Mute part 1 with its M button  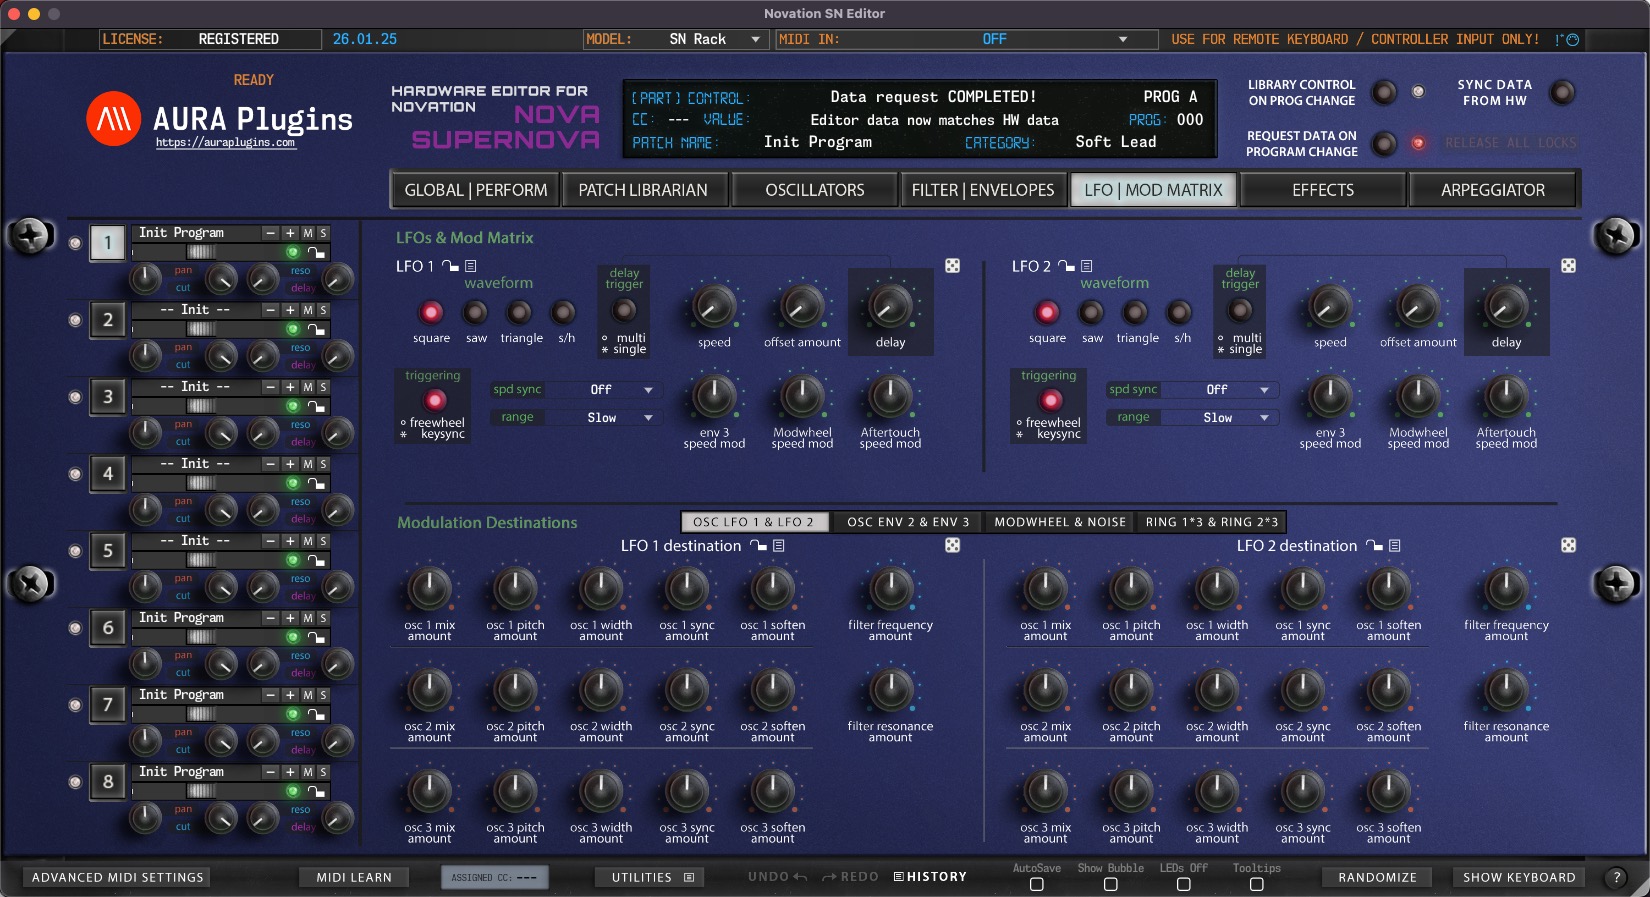click(x=308, y=233)
